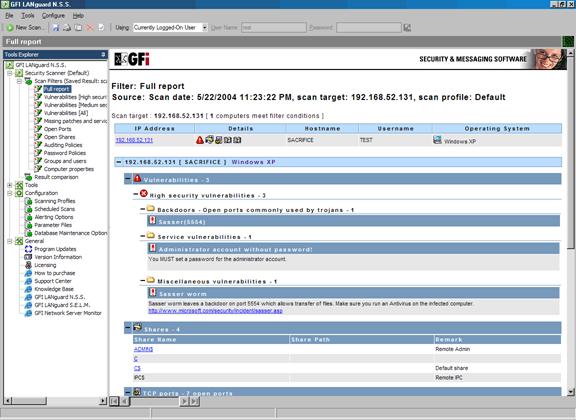Open Scanning Profiles under Configuration
Image resolution: width=576 pixels, height=420 pixels.
point(55,201)
